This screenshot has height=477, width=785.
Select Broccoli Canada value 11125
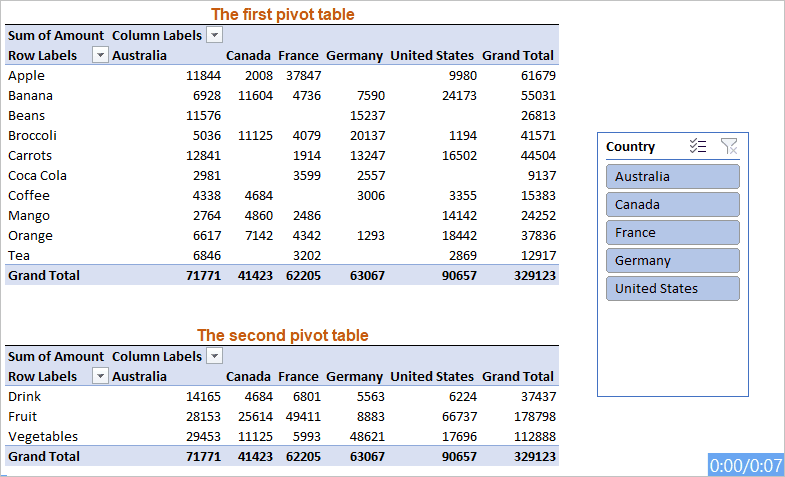click(x=255, y=136)
